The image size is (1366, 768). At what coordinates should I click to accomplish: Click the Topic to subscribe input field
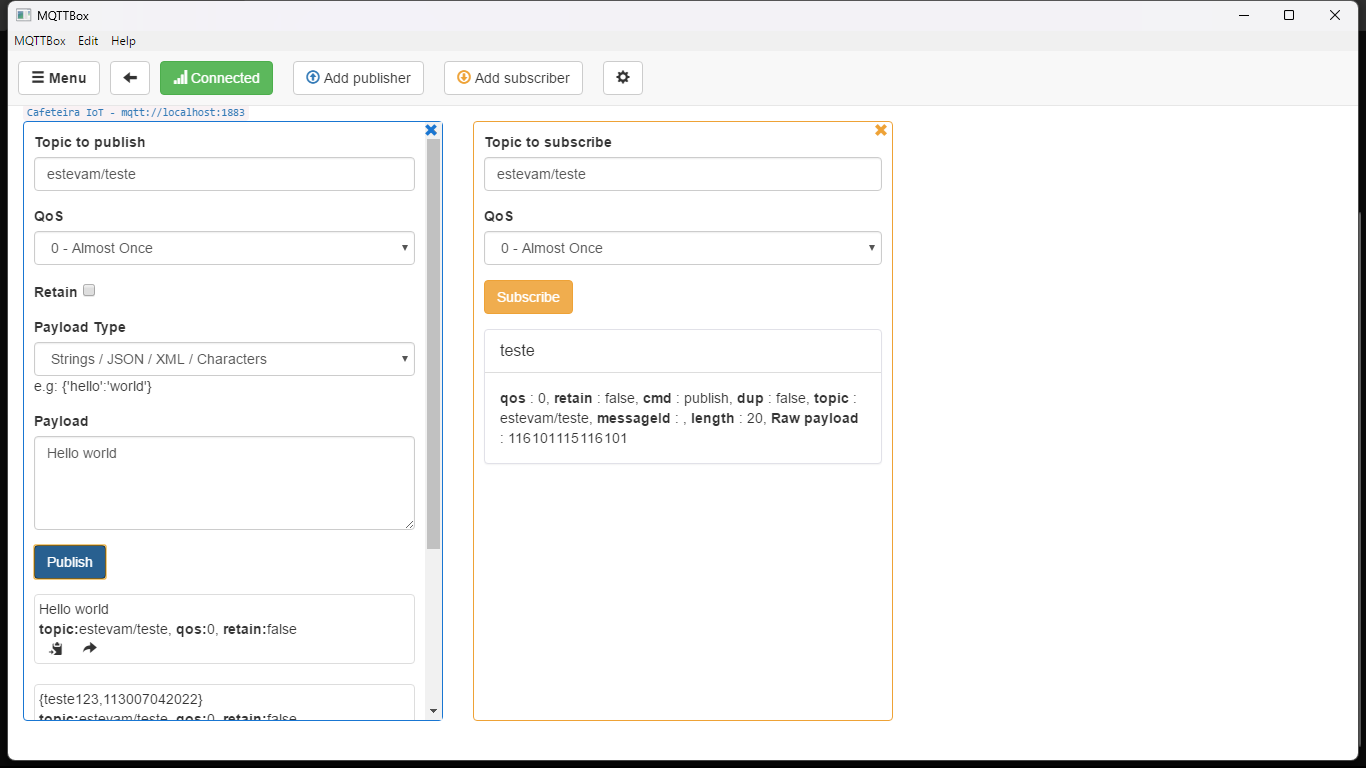(x=683, y=174)
